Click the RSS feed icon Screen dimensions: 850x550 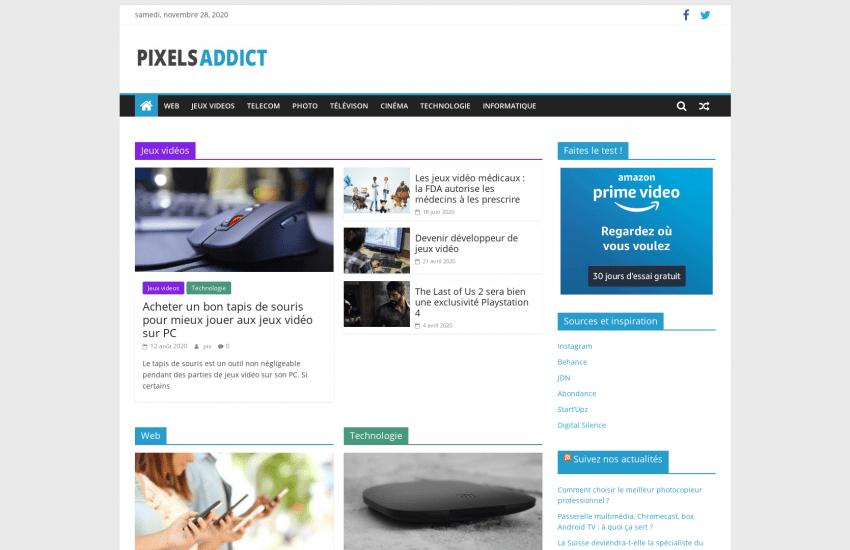[x=567, y=458]
